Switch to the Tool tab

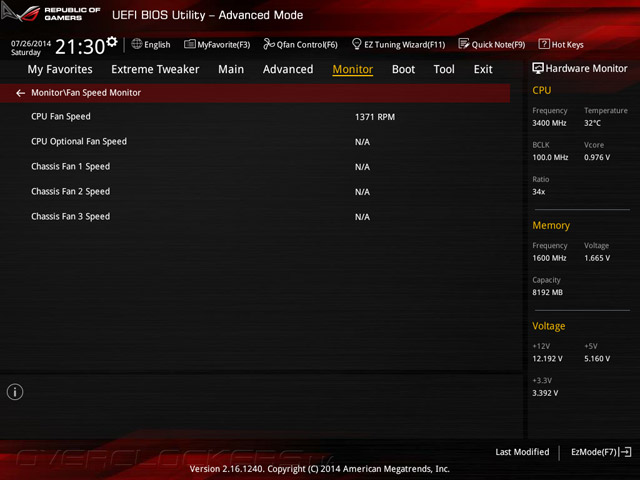click(444, 69)
